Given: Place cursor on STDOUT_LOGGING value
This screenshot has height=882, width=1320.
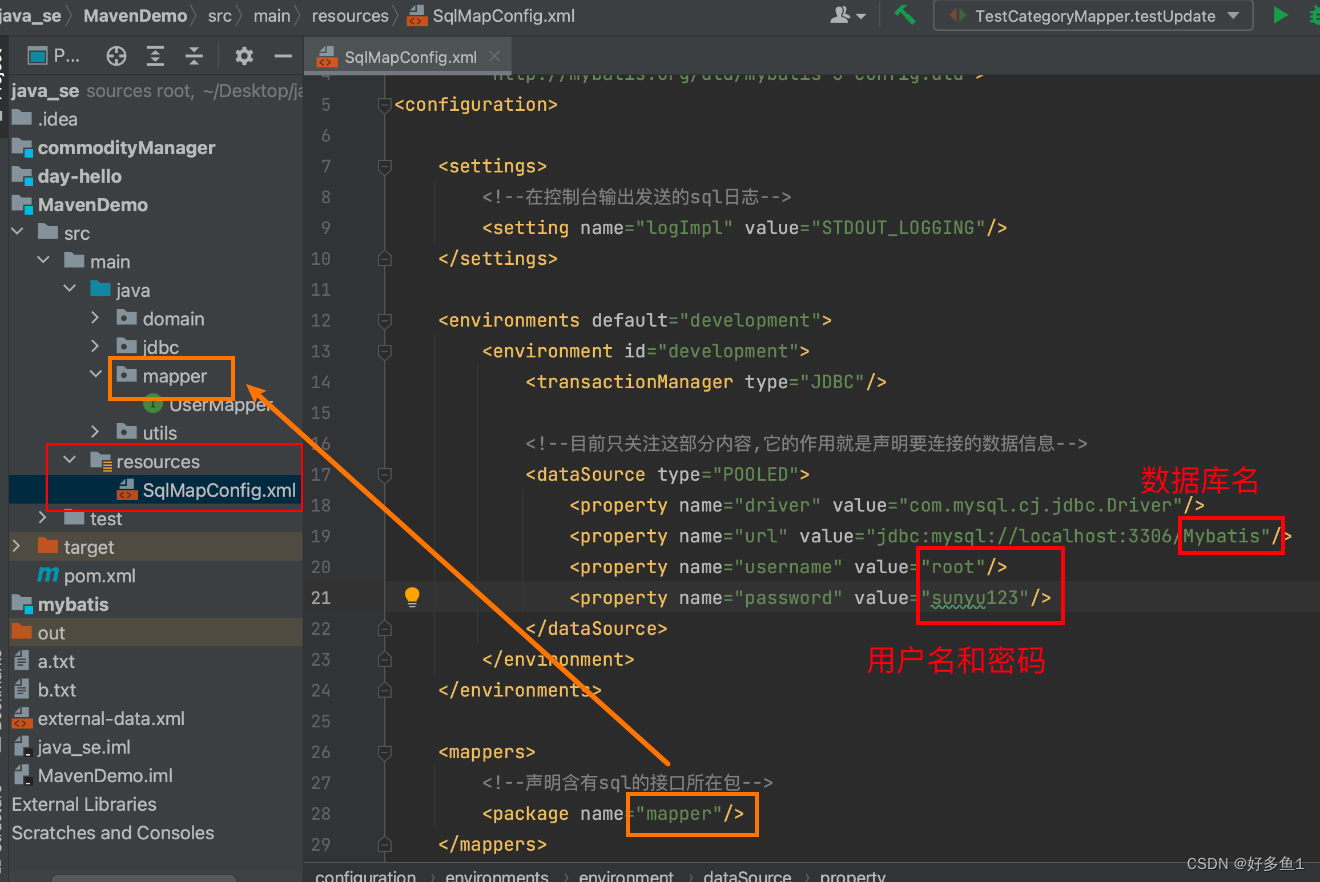Looking at the screenshot, I should click(898, 228).
